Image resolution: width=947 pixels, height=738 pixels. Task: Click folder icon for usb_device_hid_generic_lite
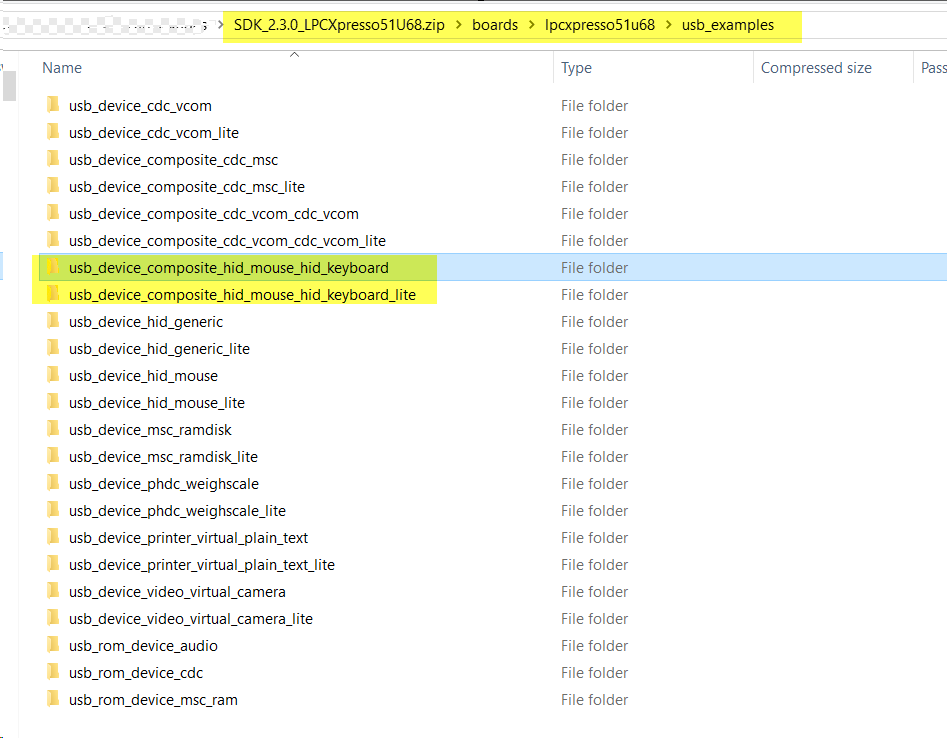pos(53,348)
